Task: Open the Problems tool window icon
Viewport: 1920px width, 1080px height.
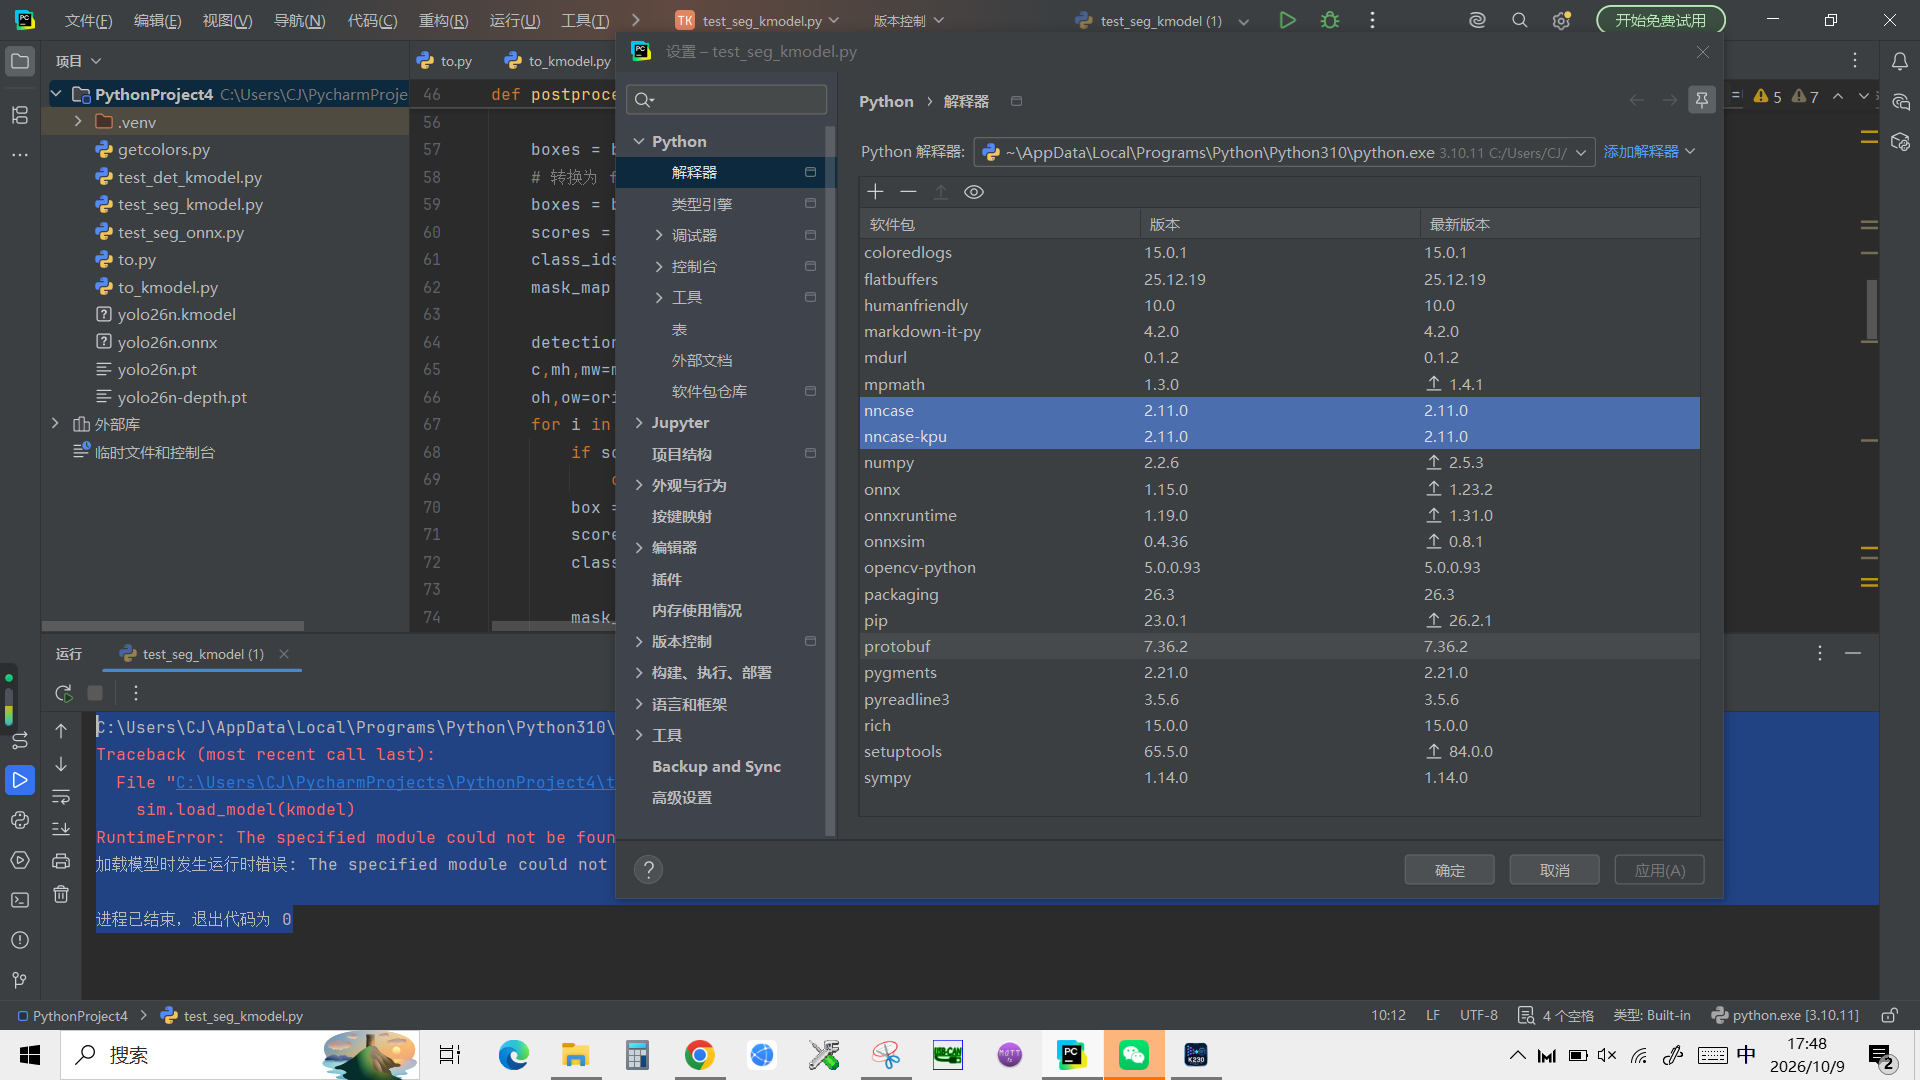Action: 20,940
